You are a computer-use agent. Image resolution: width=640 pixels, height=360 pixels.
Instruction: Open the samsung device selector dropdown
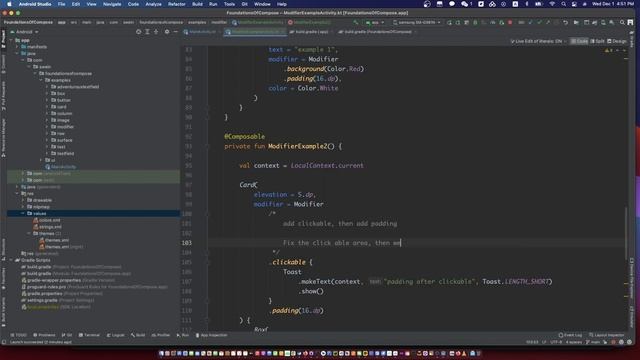(x=416, y=22)
